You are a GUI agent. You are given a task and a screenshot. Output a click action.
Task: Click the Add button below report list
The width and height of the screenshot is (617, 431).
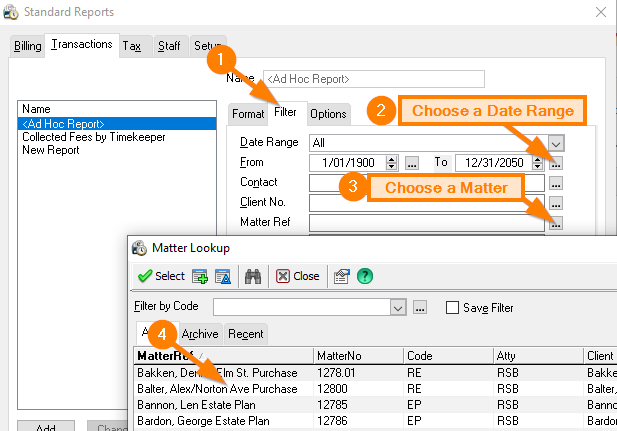(46, 427)
